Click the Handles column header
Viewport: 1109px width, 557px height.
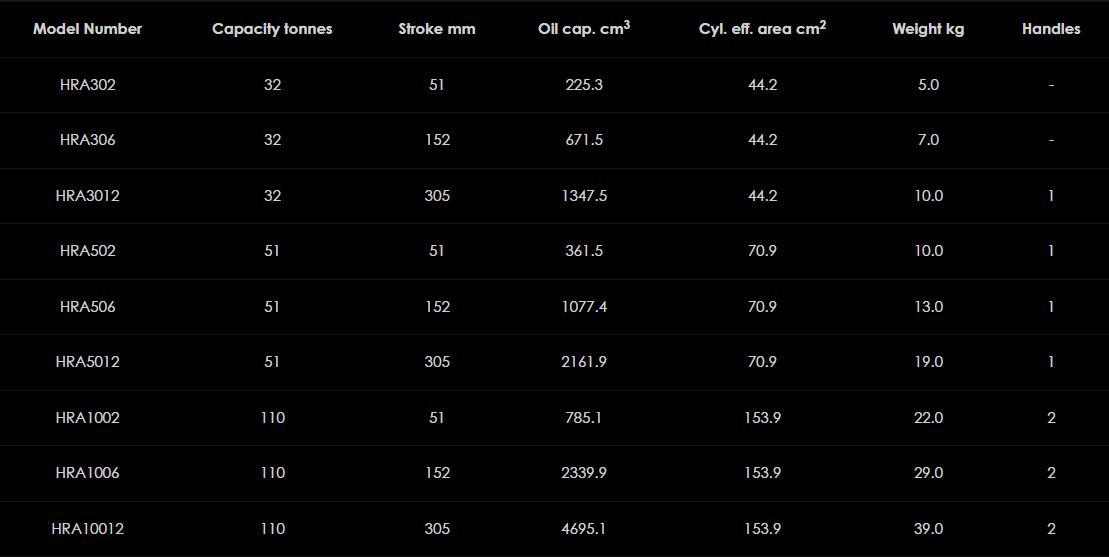click(1051, 29)
